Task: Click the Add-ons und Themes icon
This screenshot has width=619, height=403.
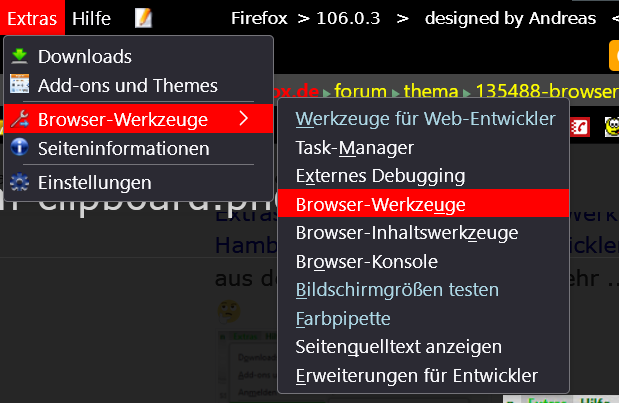Action: coord(19,84)
